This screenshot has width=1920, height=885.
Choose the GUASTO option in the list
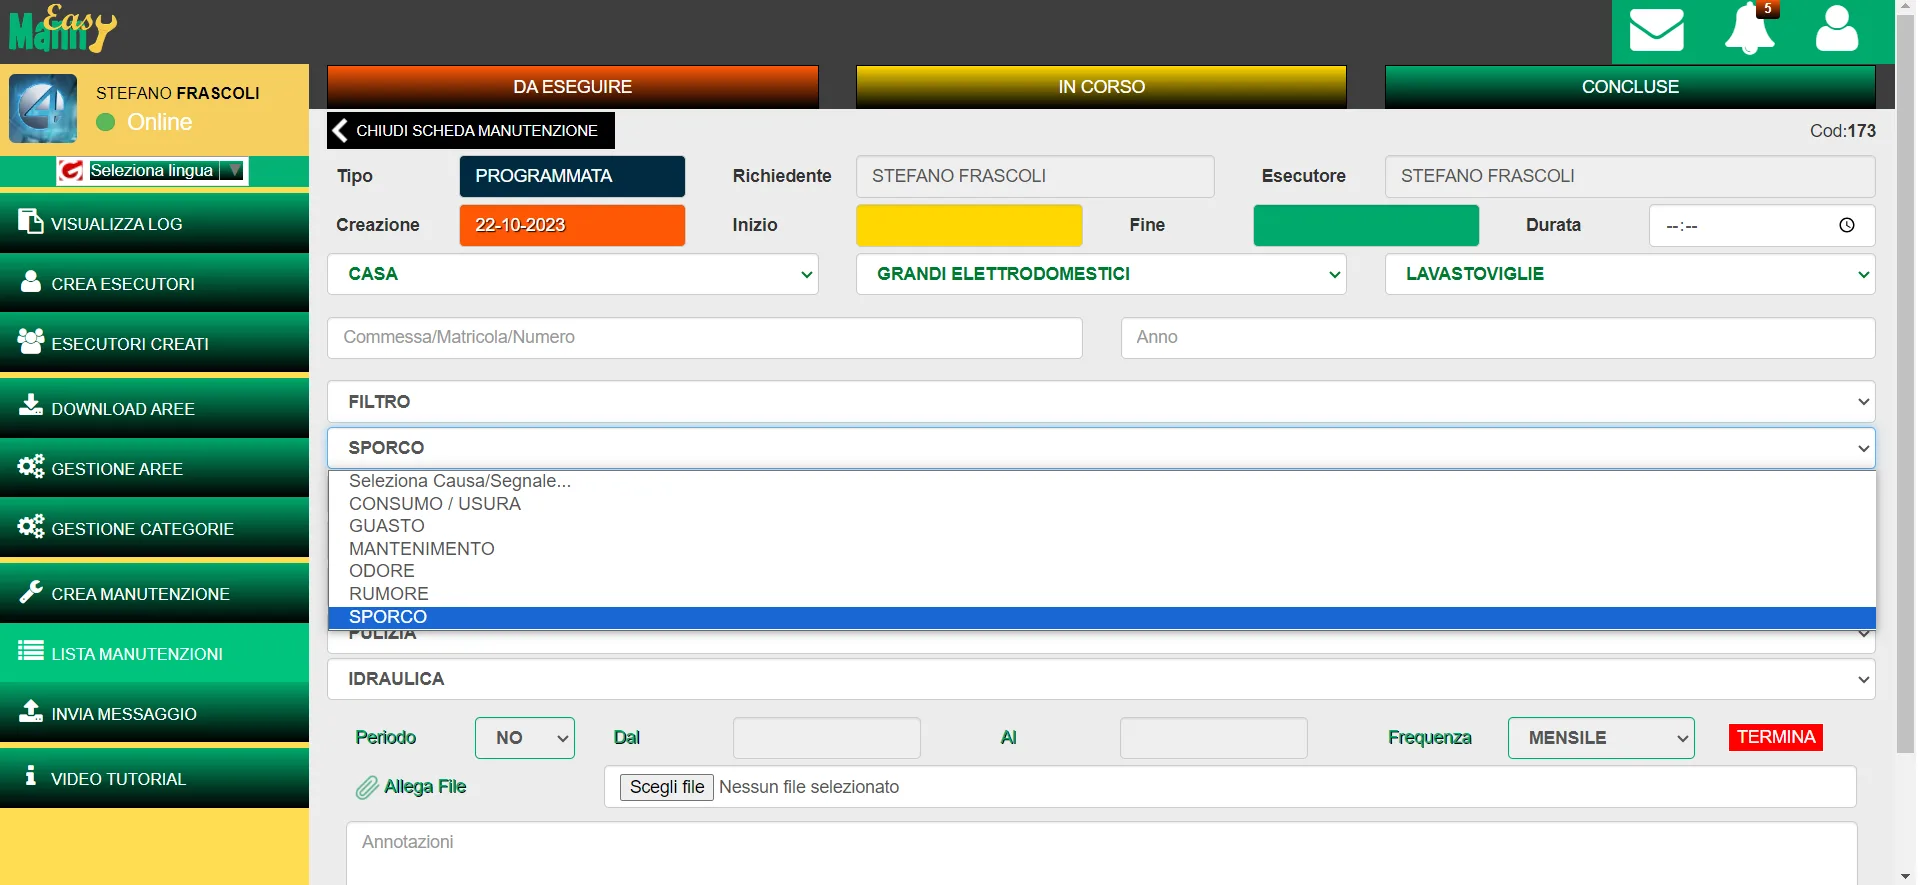[x=387, y=526]
